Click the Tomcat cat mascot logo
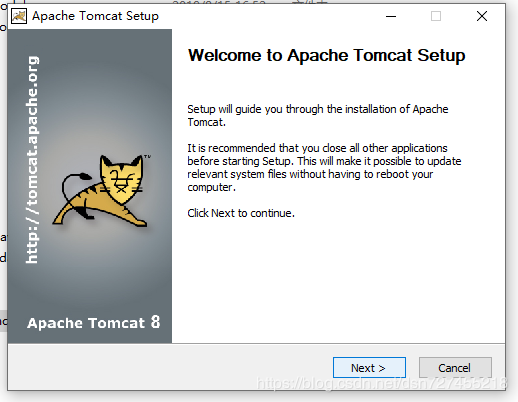Screen dimensions: 518x402 coord(102,190)
